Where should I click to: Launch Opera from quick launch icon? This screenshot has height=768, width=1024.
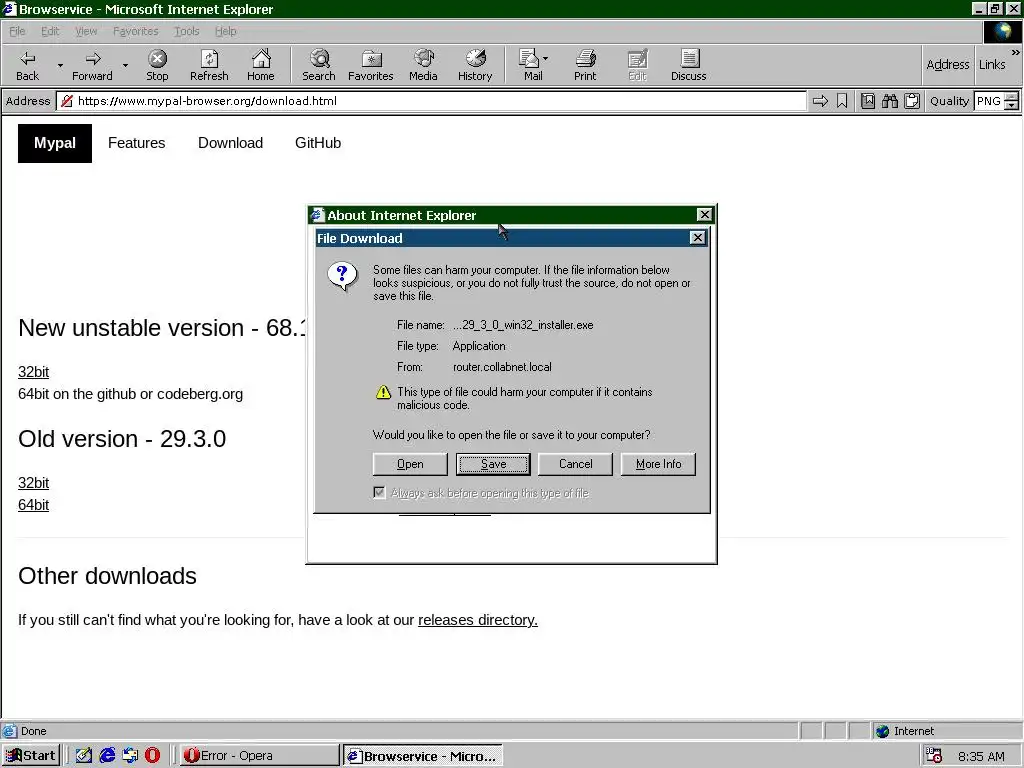pyautogui.click(x=152, y=756)
